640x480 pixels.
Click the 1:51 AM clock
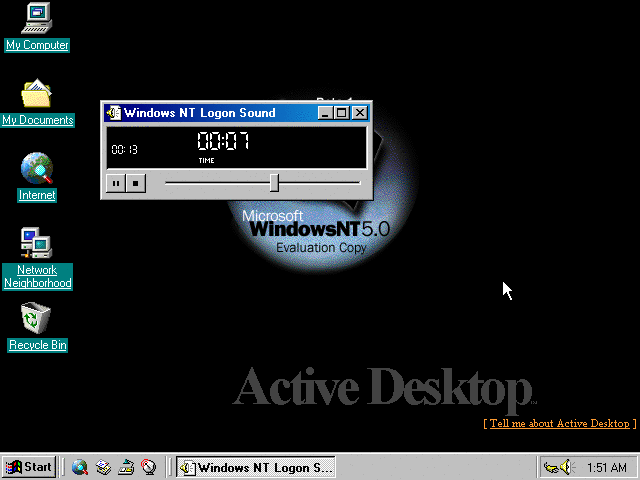(607, 467)
